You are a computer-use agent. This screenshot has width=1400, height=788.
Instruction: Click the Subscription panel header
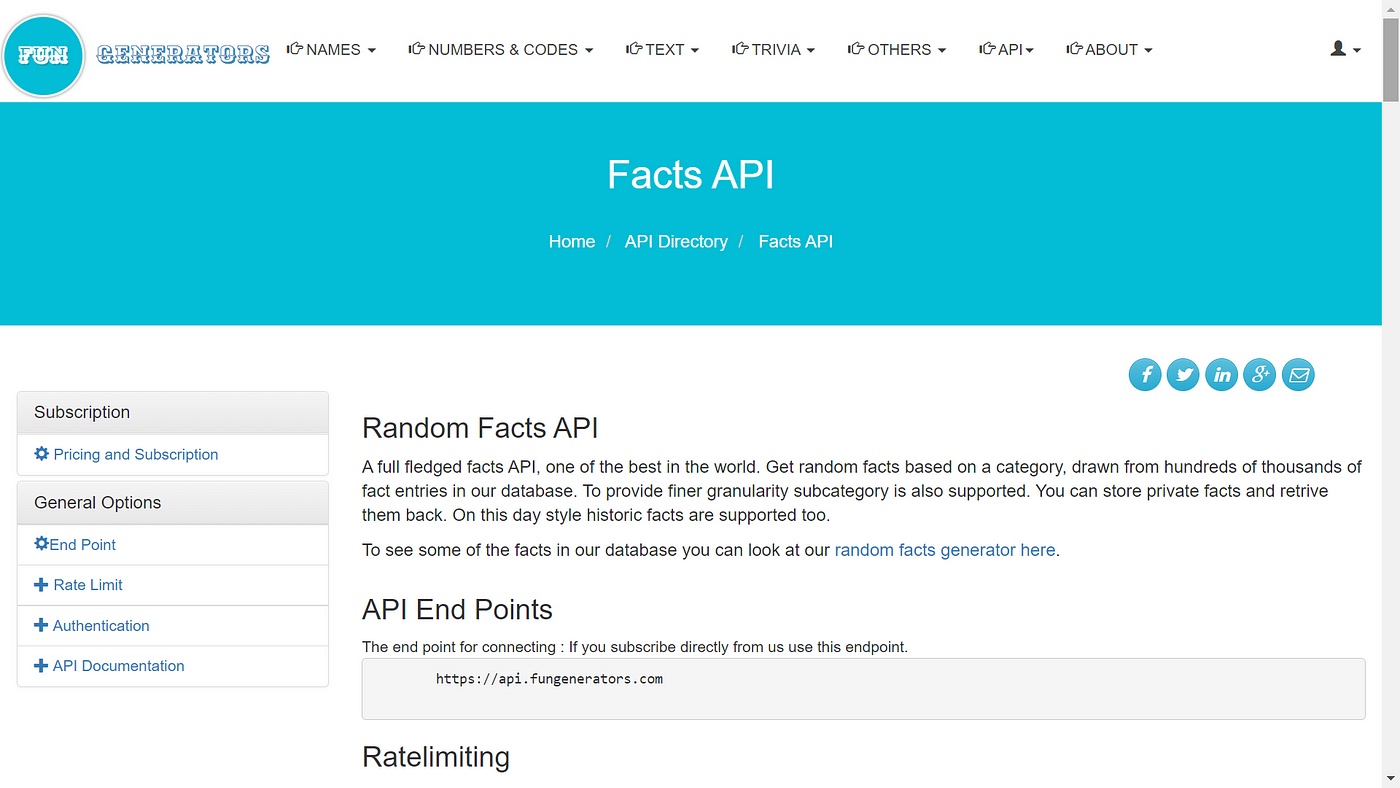coord(173,412)
